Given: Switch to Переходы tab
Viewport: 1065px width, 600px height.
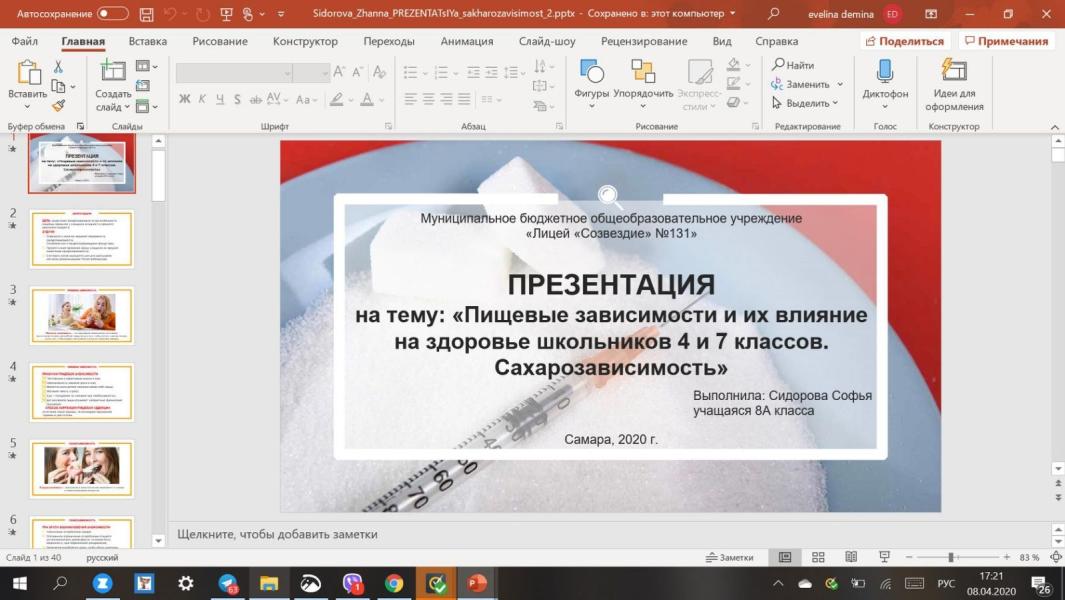Looking at the screenshot, I should click(389, 41).
